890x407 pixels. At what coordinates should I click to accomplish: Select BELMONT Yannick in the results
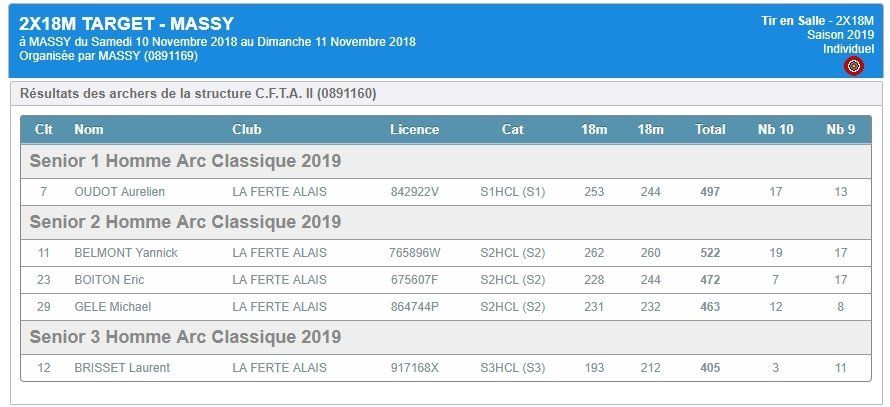click(x=126, y=253)
